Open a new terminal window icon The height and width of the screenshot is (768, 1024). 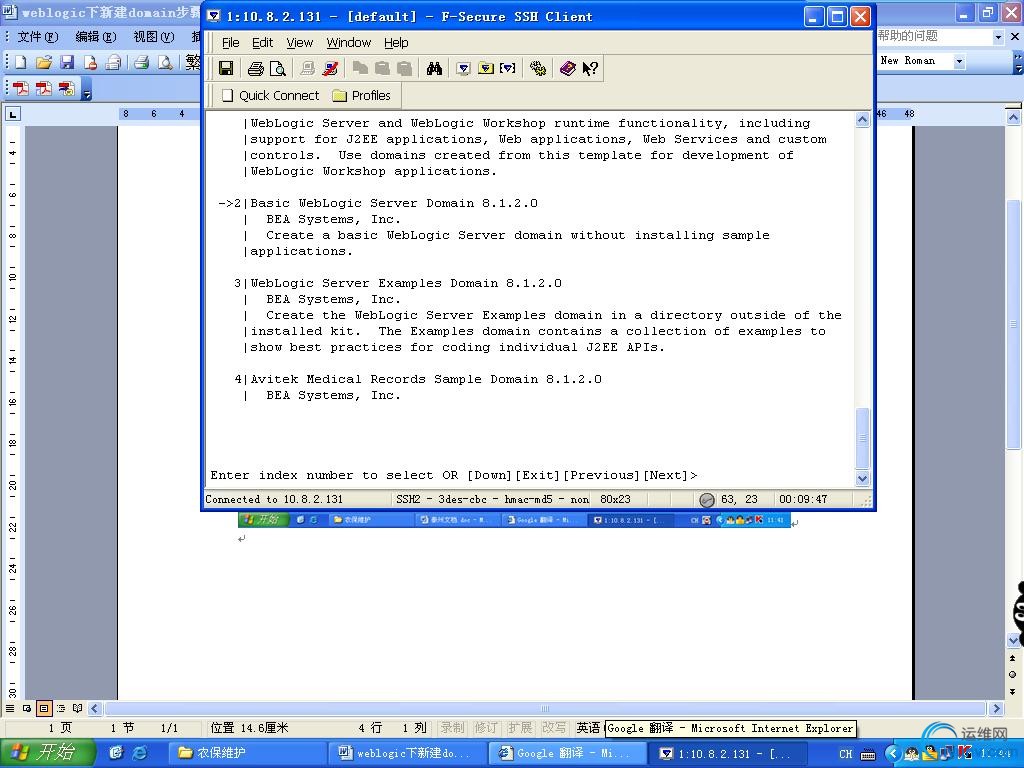464,68
